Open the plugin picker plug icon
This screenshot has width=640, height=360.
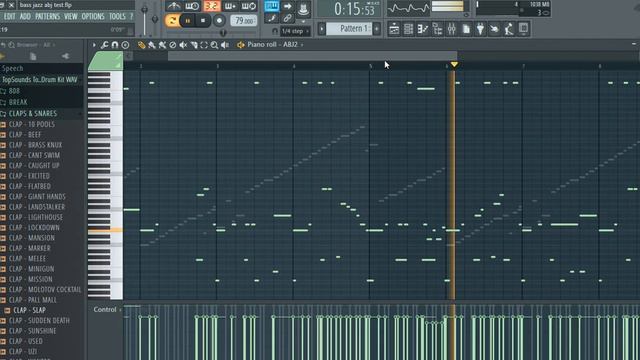pyautogui.click(x=480, y=29)
